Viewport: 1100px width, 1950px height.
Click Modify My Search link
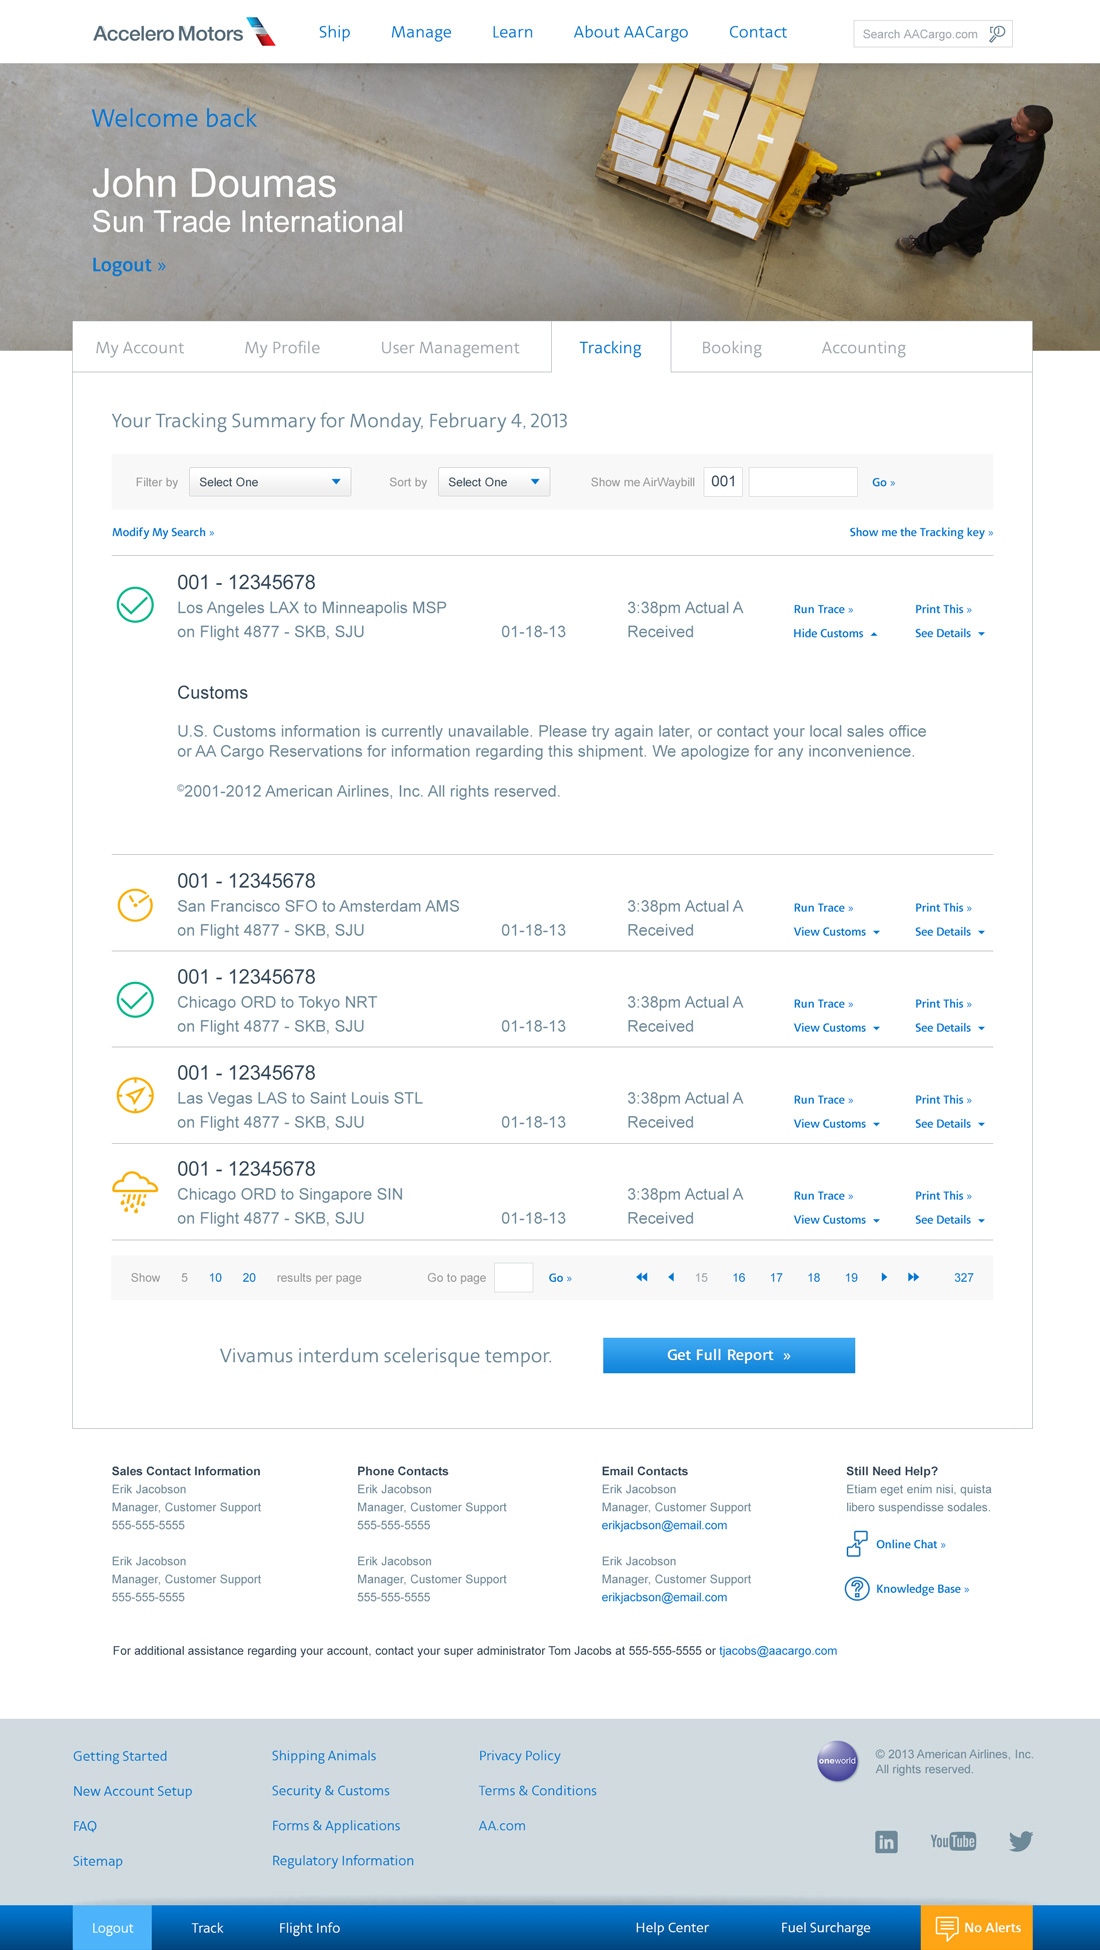click(x=162, y=532)
